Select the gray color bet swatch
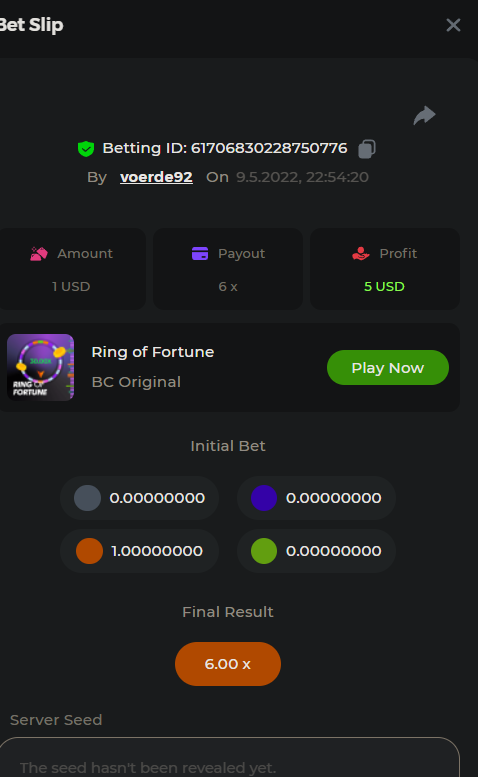 [88, 498]
